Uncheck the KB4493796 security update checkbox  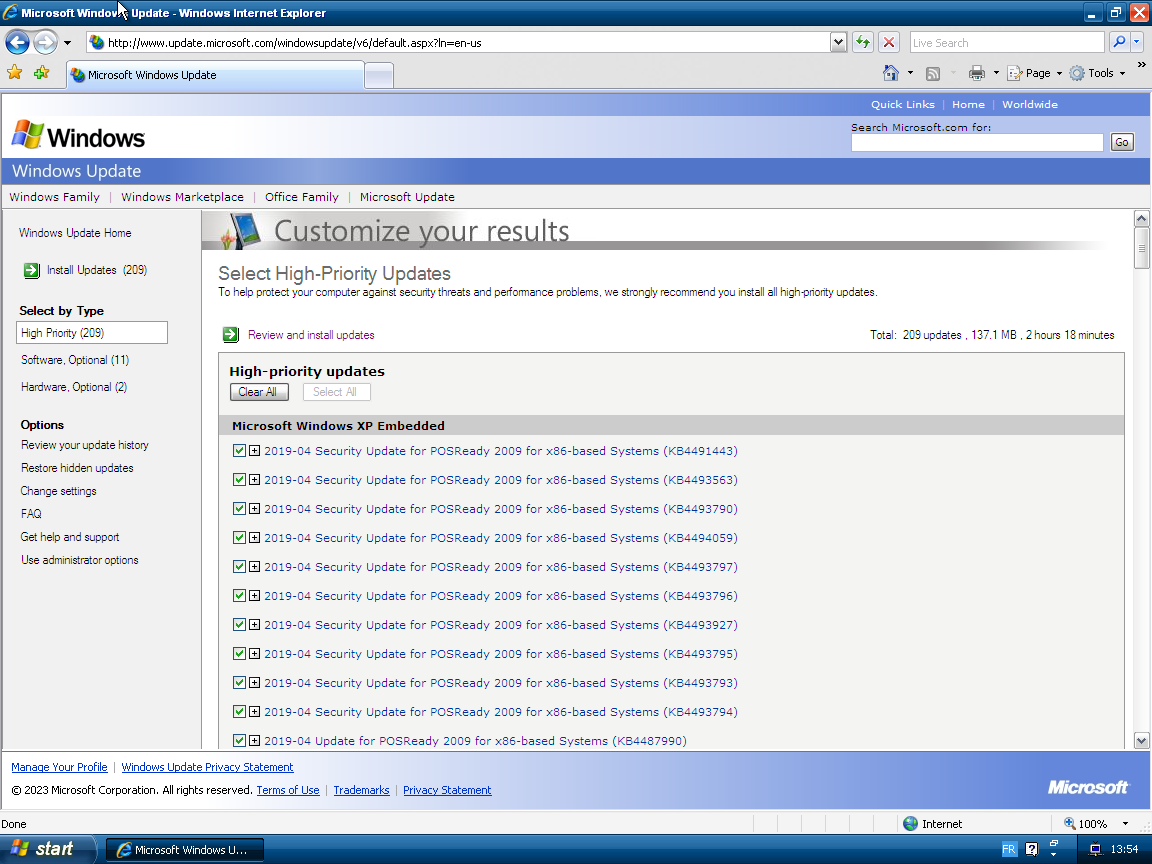click(240, 596)
